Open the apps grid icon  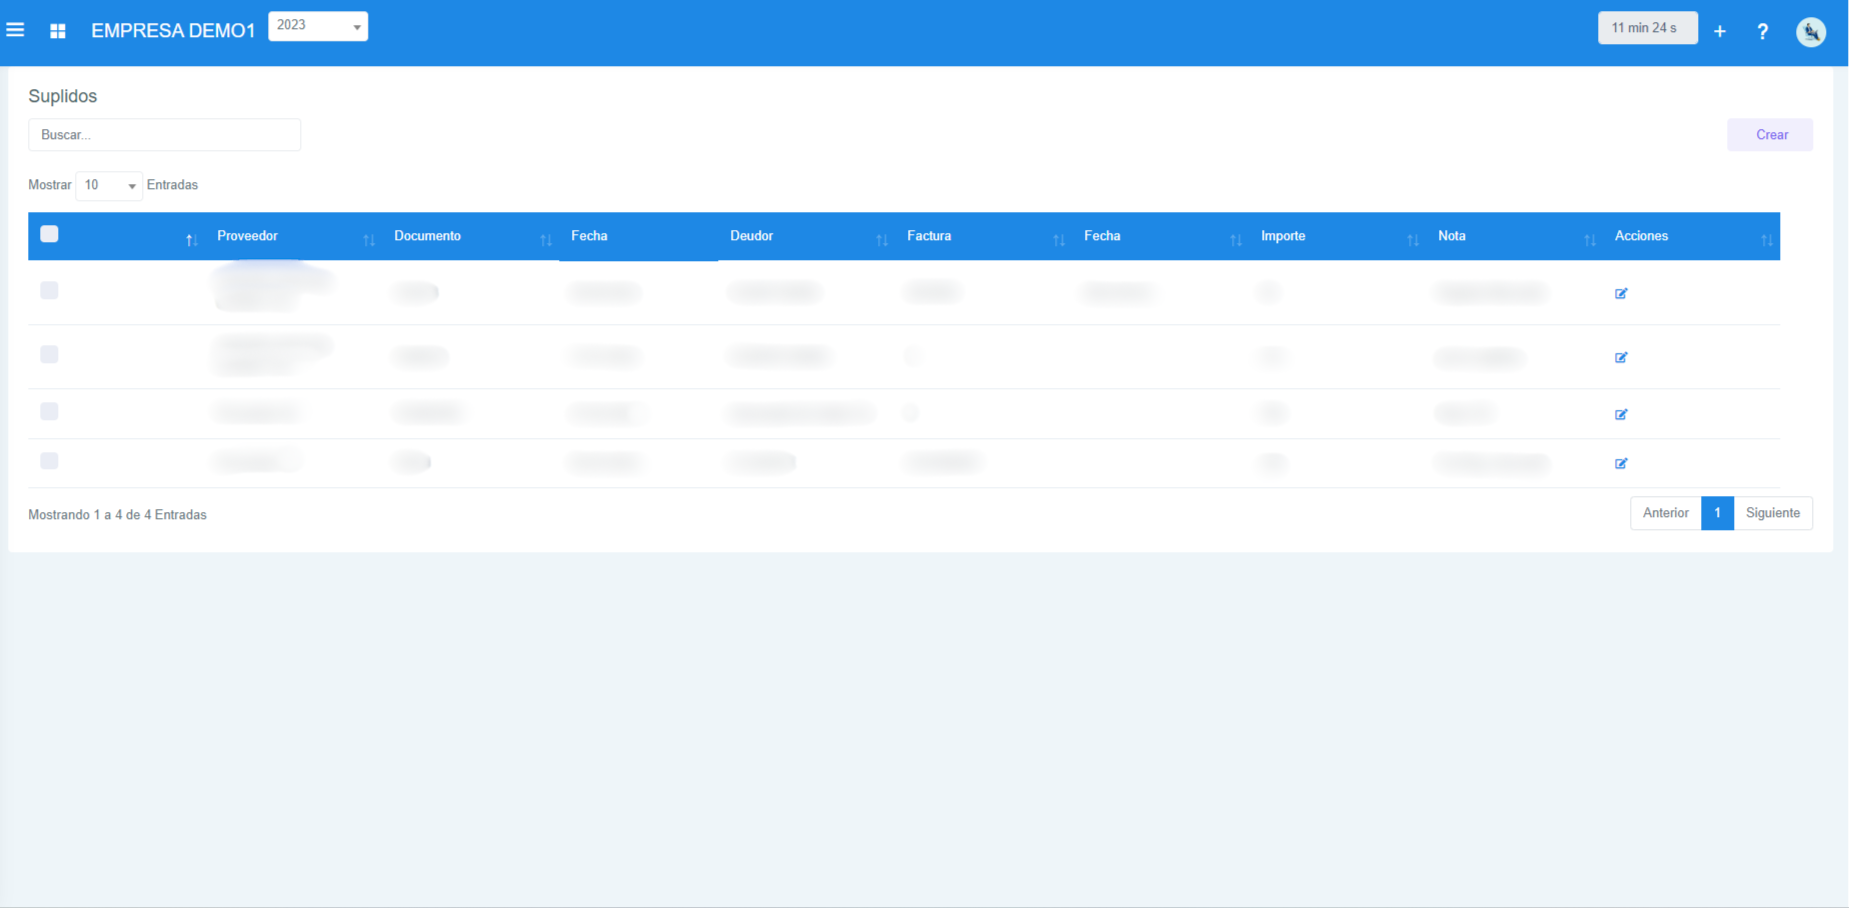tap(58, 31)
